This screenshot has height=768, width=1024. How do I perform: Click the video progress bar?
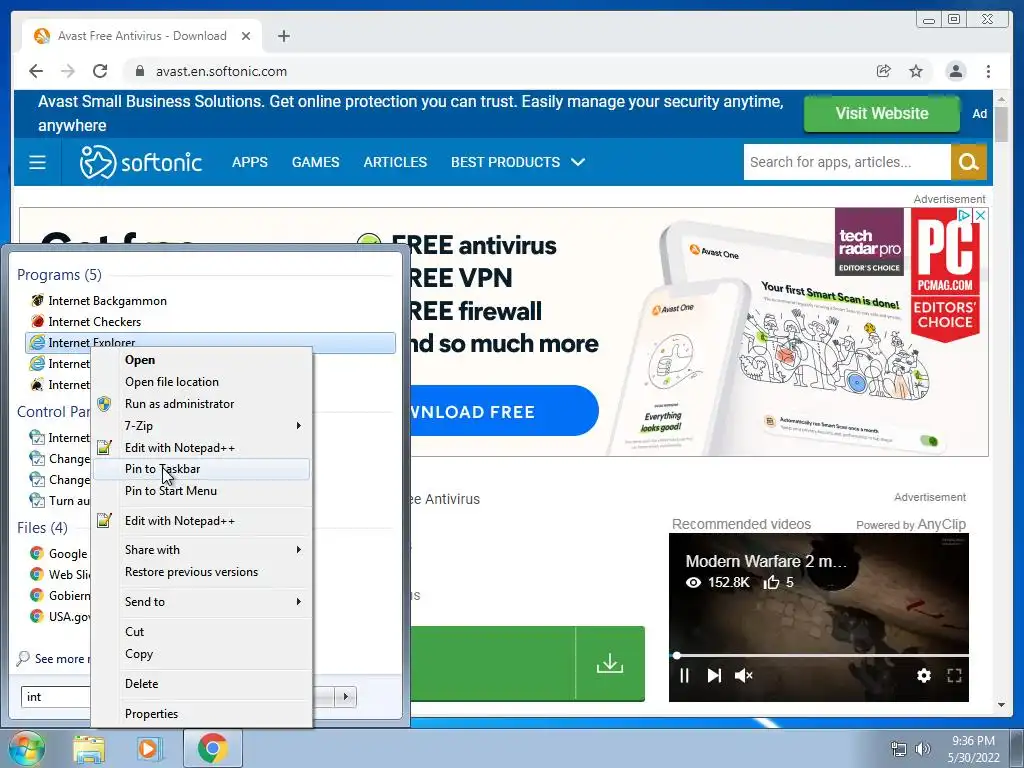[x=820, y=655]
